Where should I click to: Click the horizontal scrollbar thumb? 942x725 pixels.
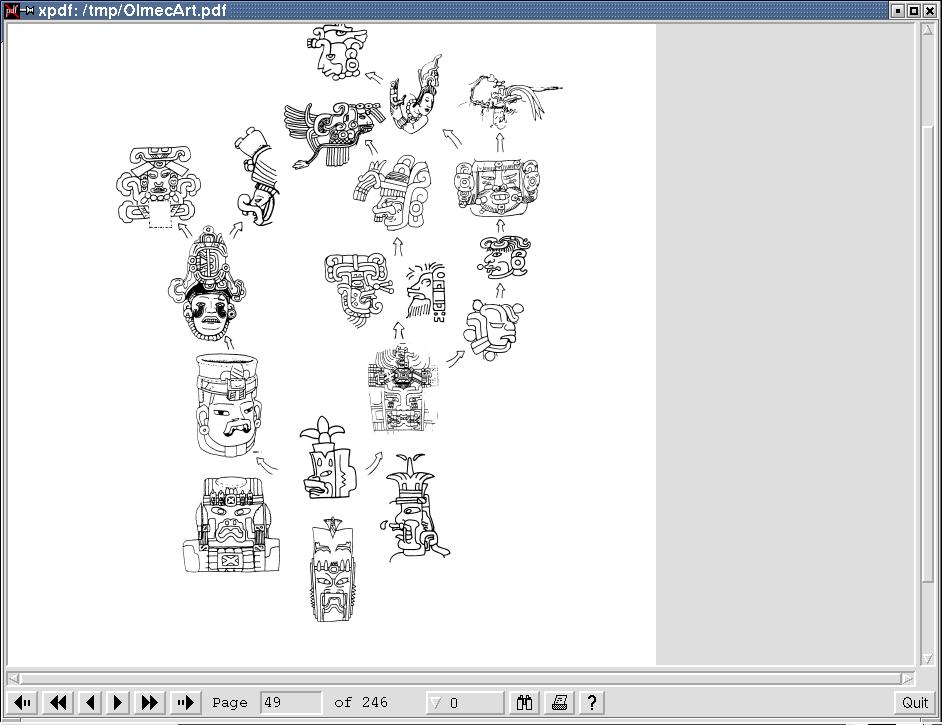(x=460, y=679)
